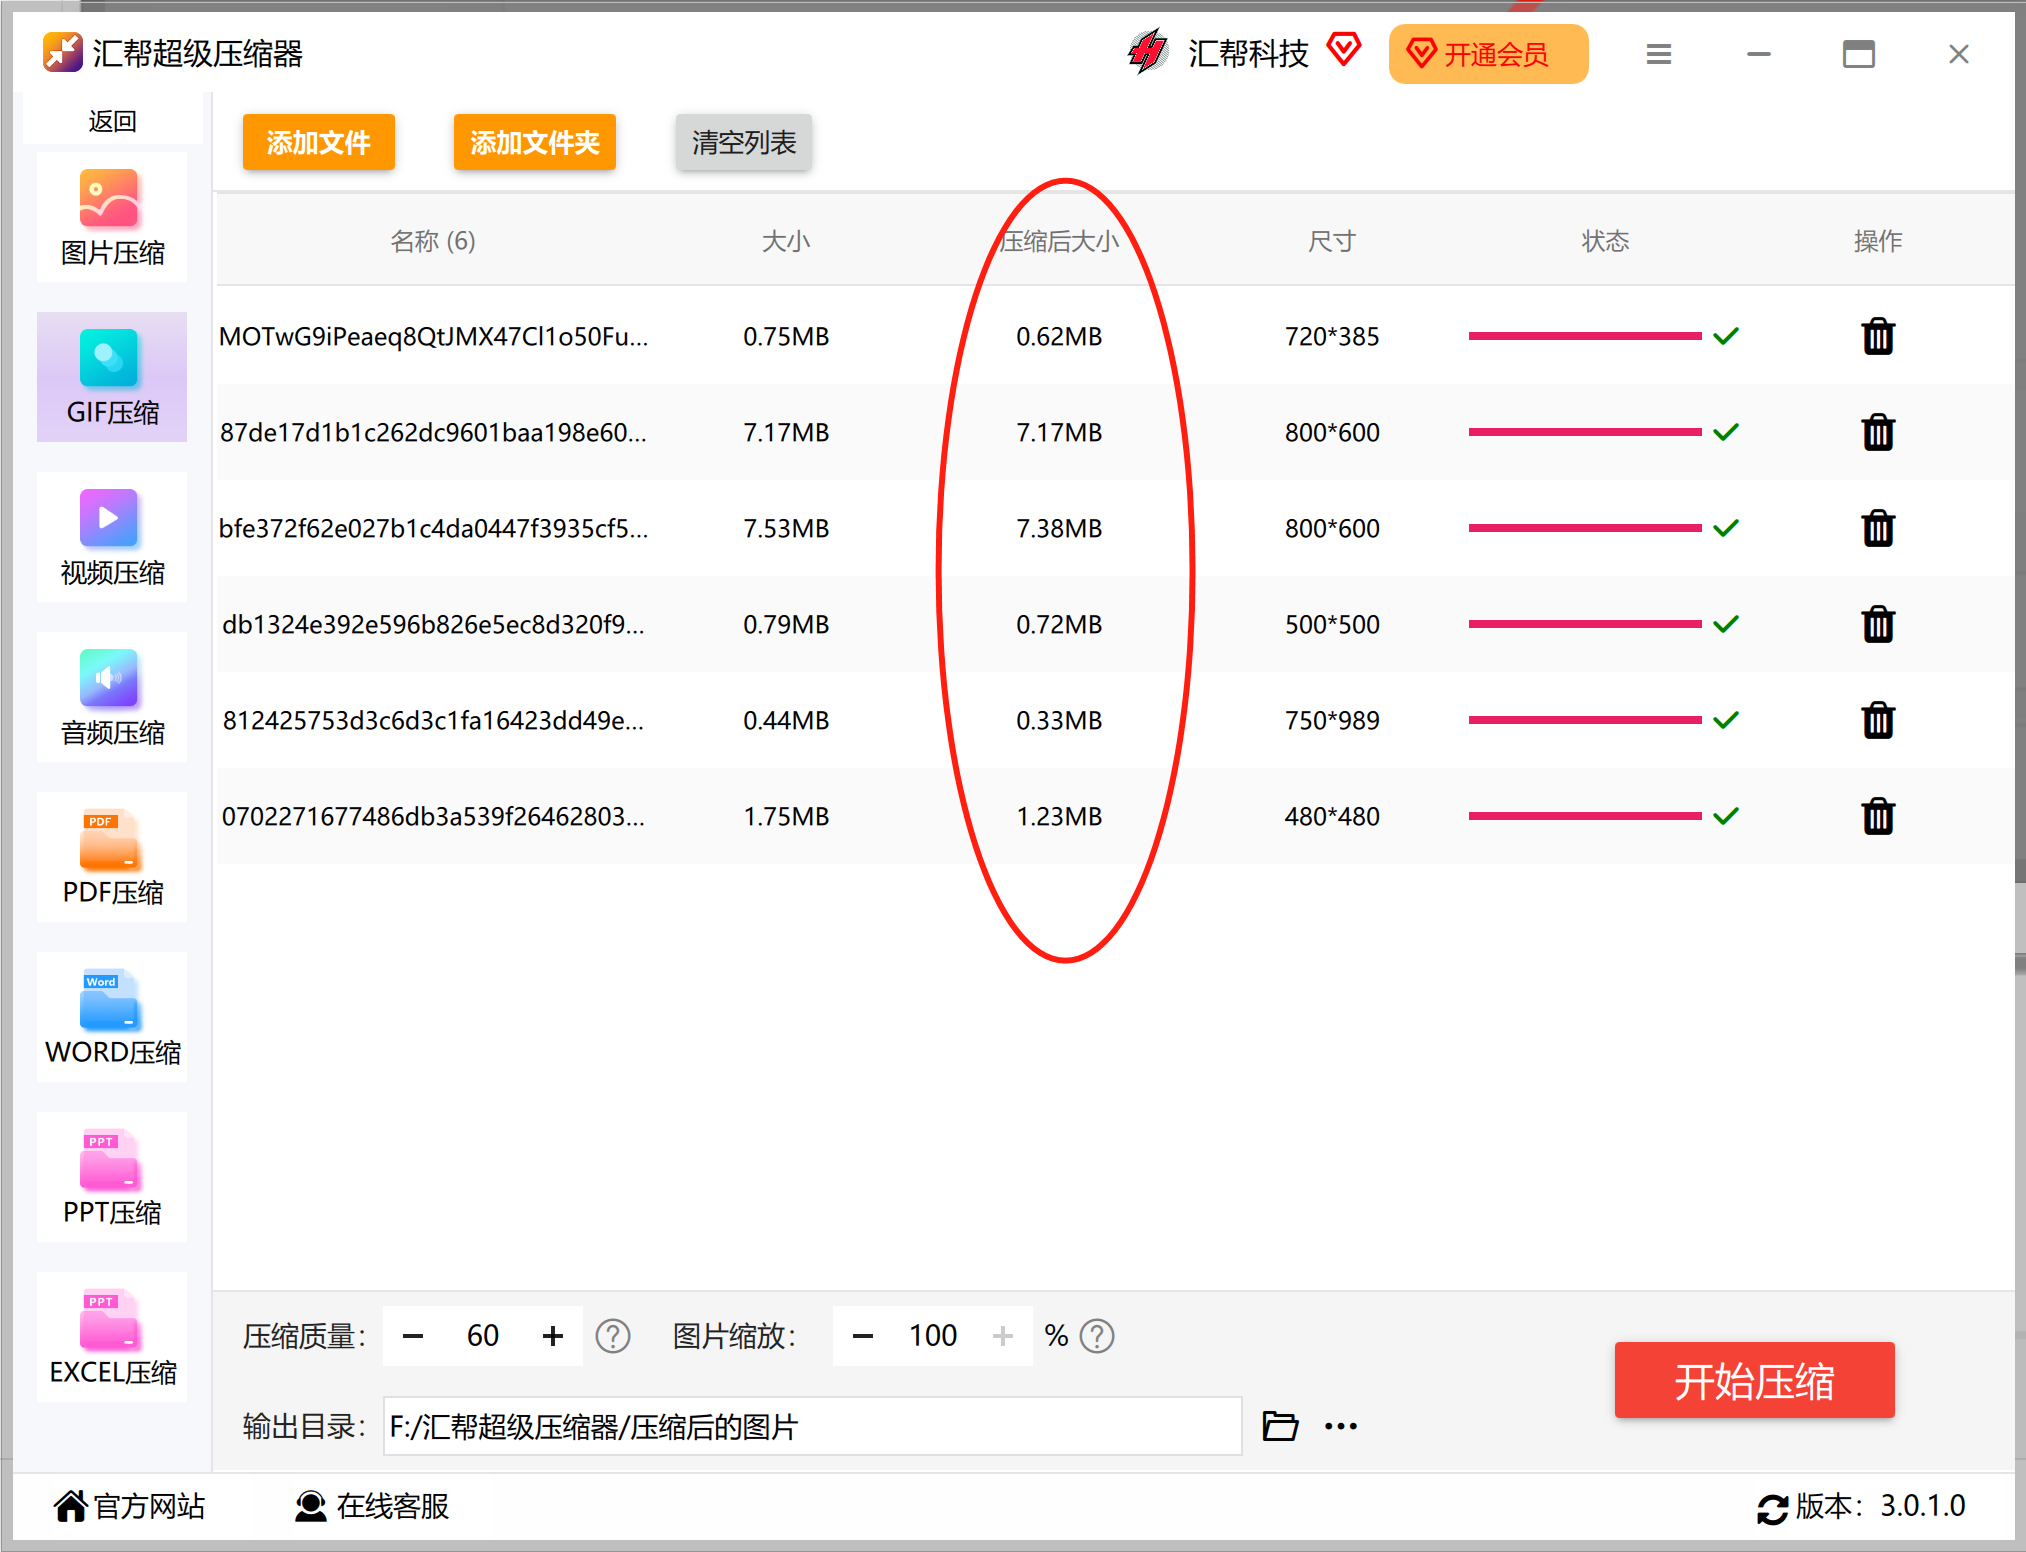Screen dimensions: 2026x1552
Task: Decrease compression quality with minus button
Action: (413, 1336)
